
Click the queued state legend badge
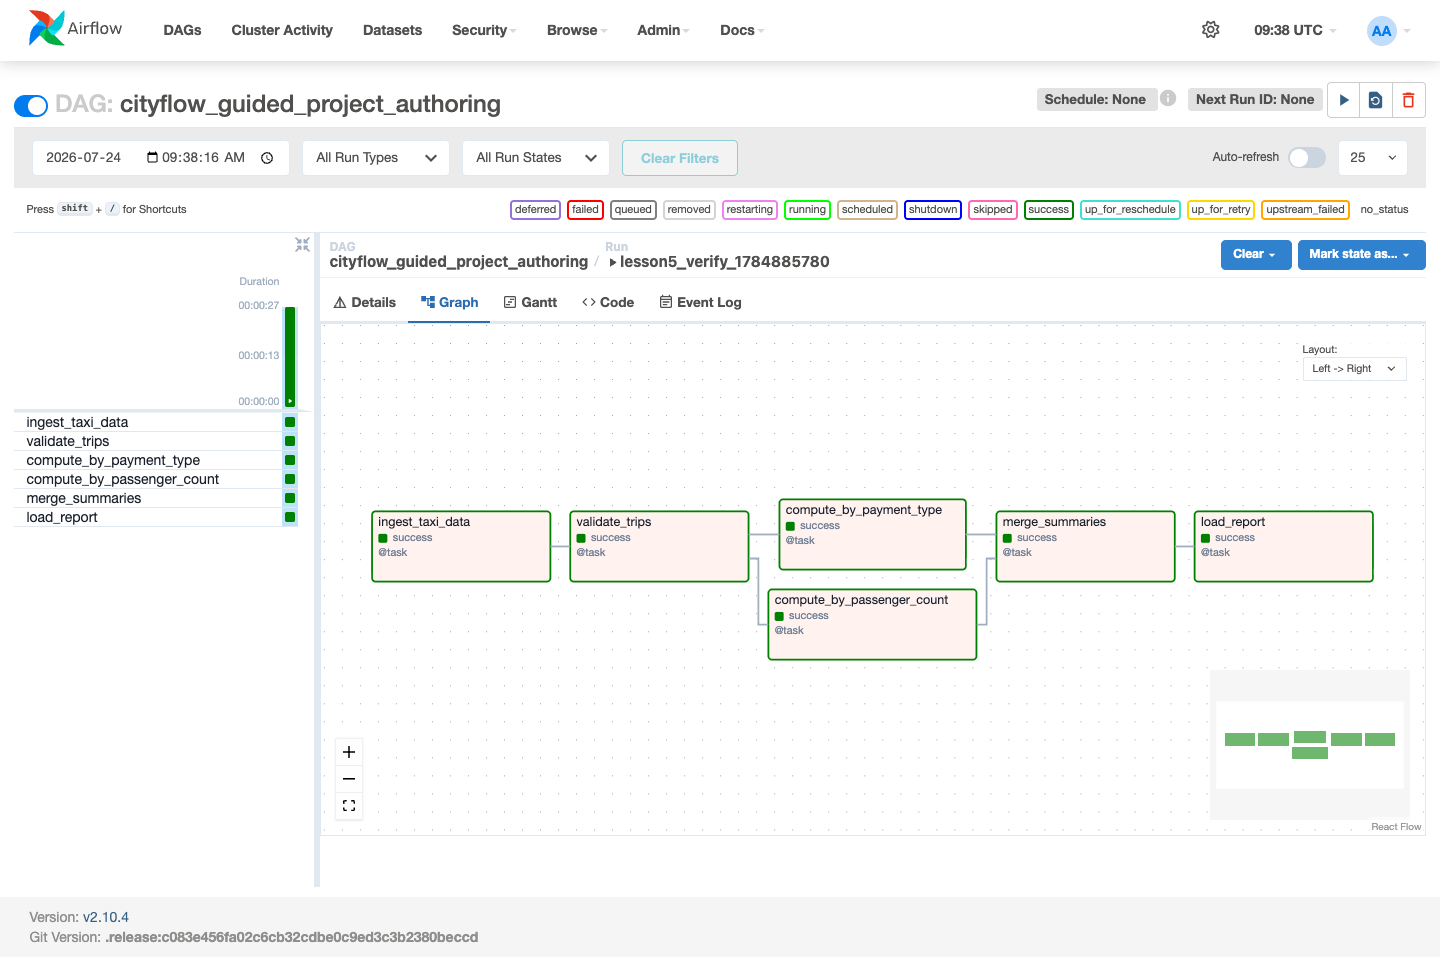pos(633,209)
